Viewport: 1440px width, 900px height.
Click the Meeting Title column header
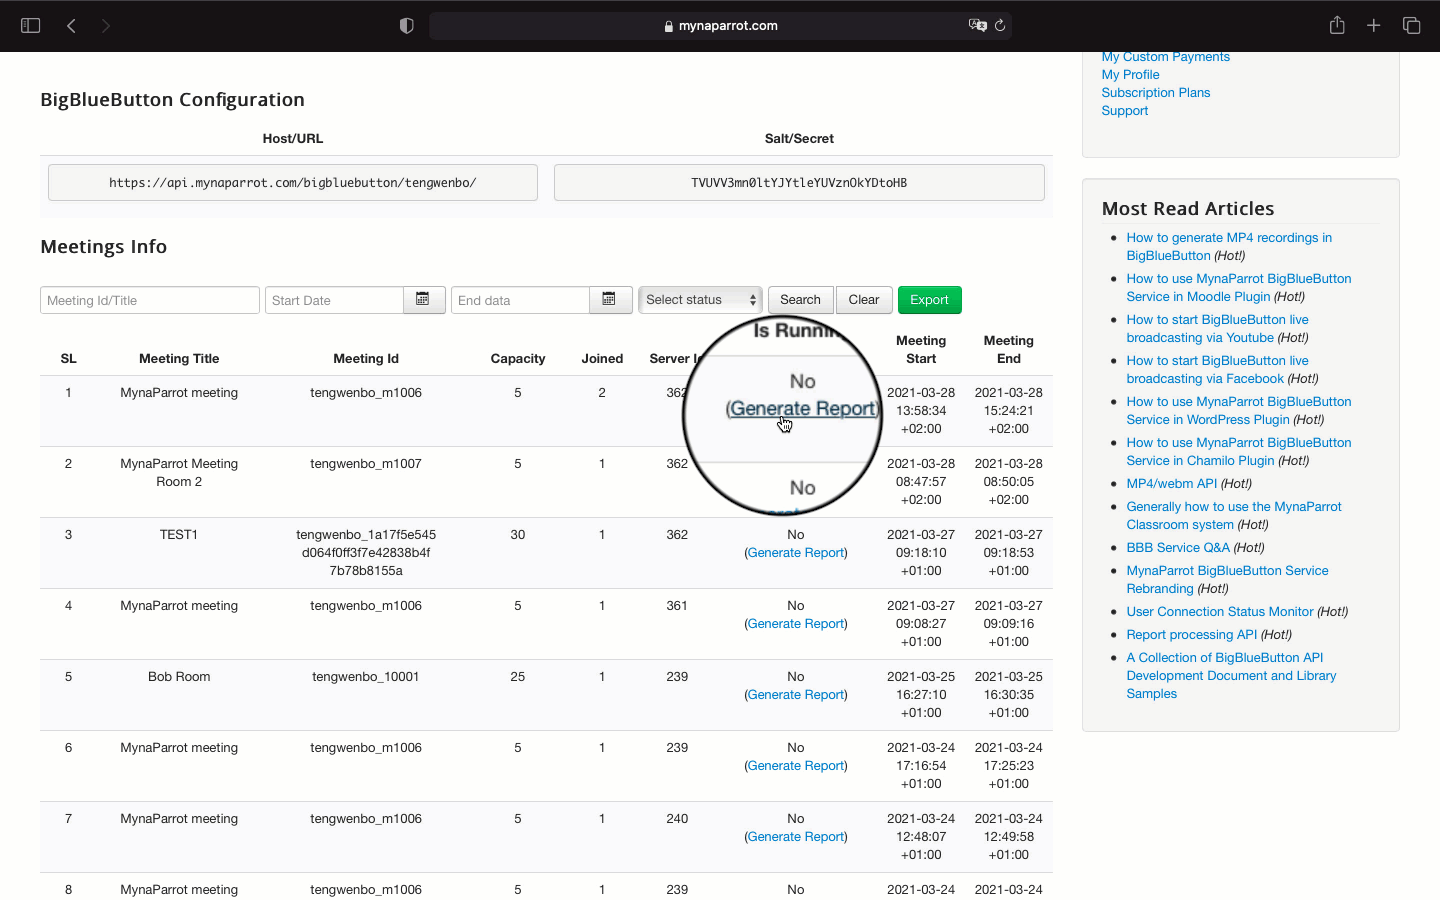pos(179,359)
